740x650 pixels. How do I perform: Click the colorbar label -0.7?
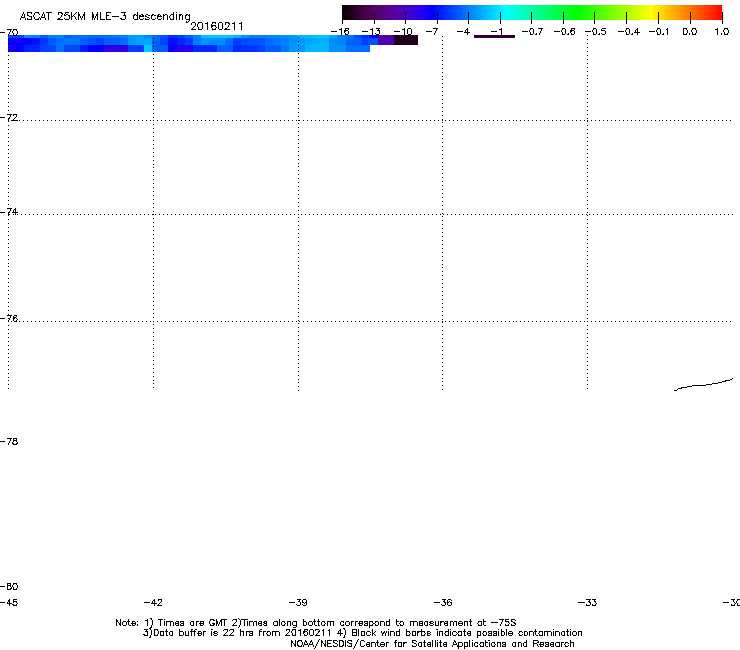(532, 32)
